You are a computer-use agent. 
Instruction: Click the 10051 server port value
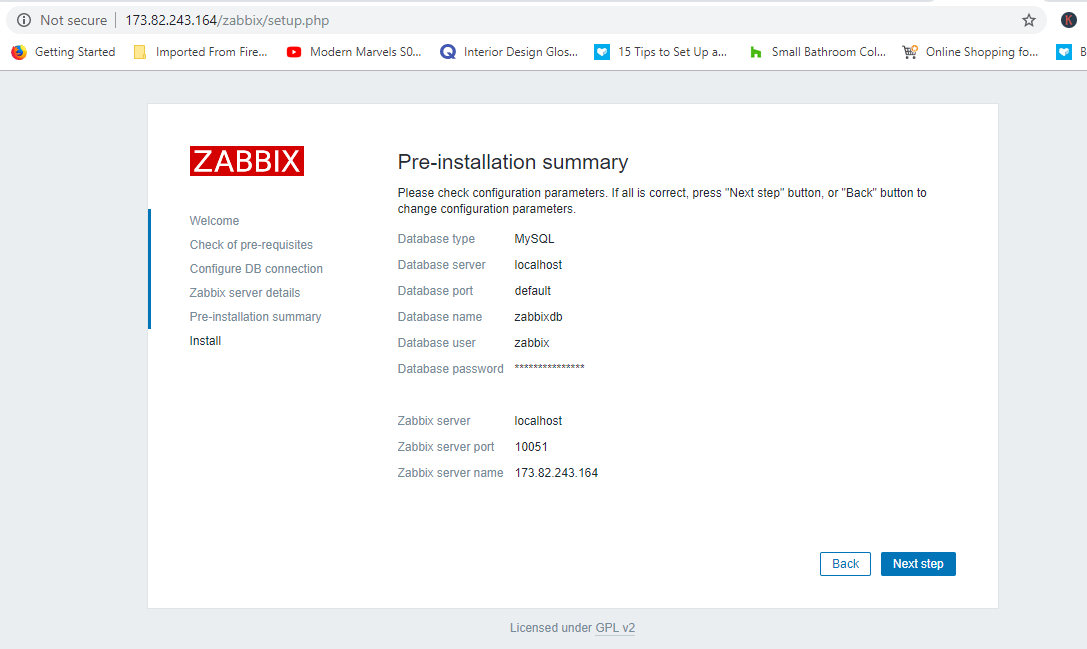[x=531, y=447]
